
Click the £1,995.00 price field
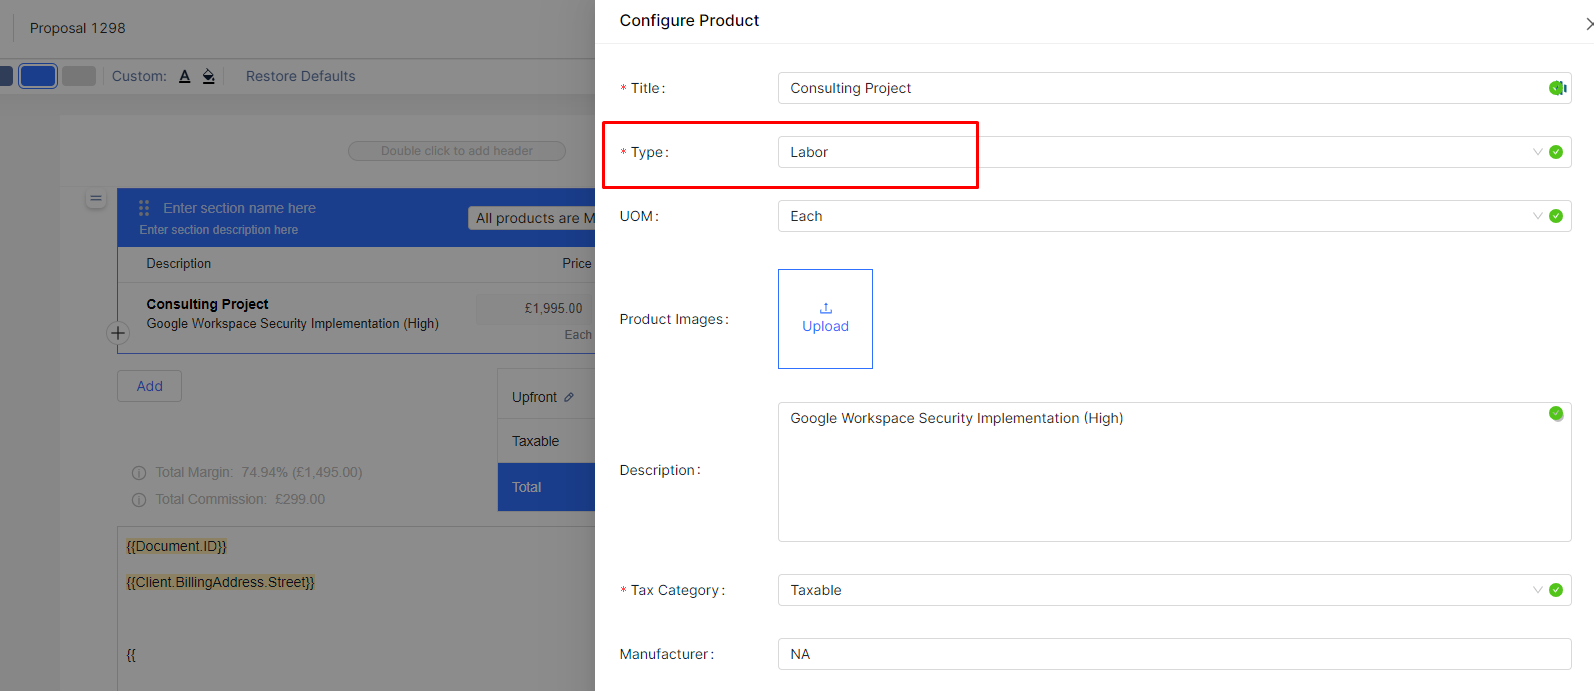tap(537, 308)
